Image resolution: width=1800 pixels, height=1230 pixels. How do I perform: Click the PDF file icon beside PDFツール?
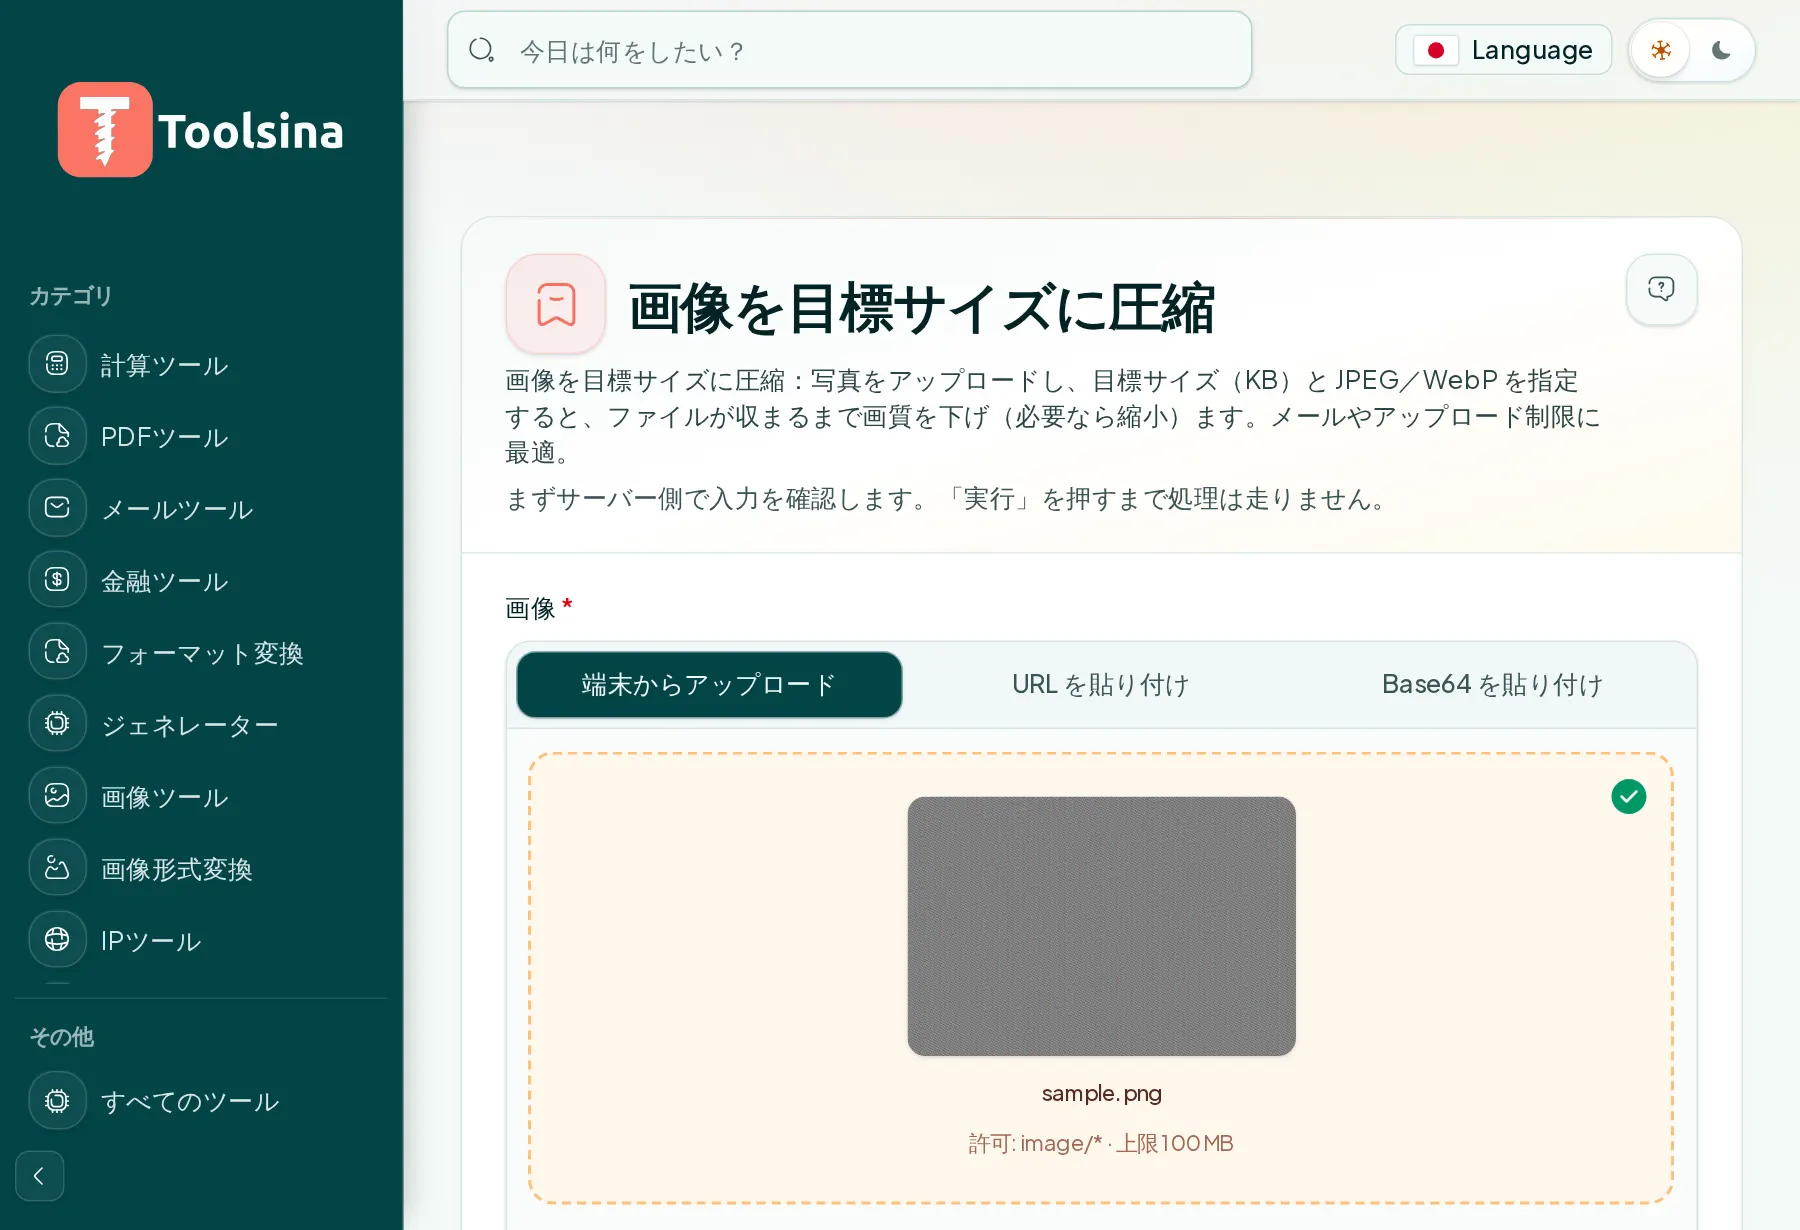pos(57,436)
